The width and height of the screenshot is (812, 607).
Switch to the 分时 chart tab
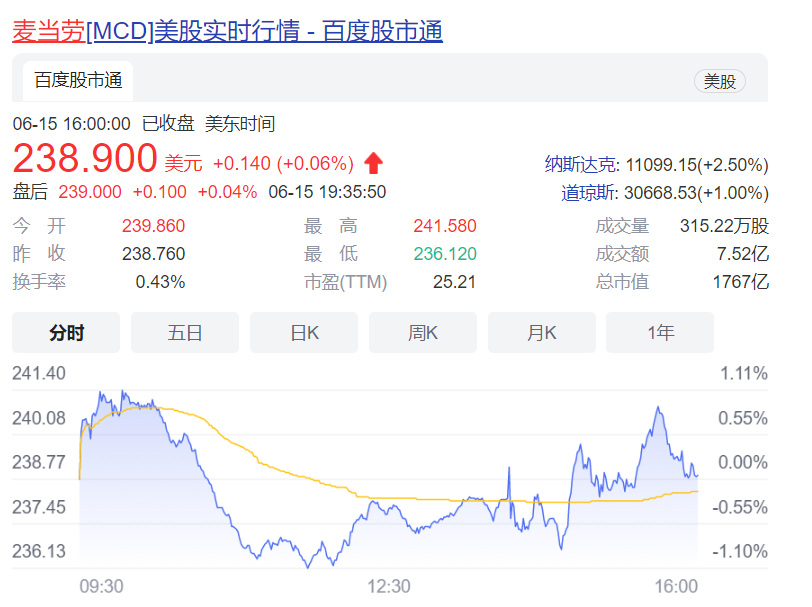tap(66, 333)
